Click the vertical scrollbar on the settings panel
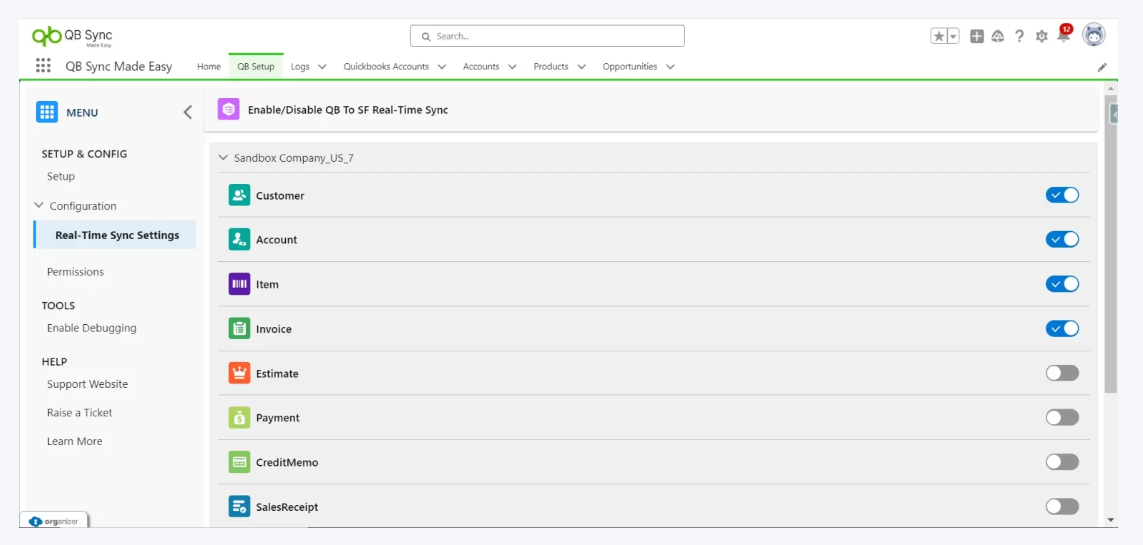Screen dimensions: 1143x545 pos(1111,250)
